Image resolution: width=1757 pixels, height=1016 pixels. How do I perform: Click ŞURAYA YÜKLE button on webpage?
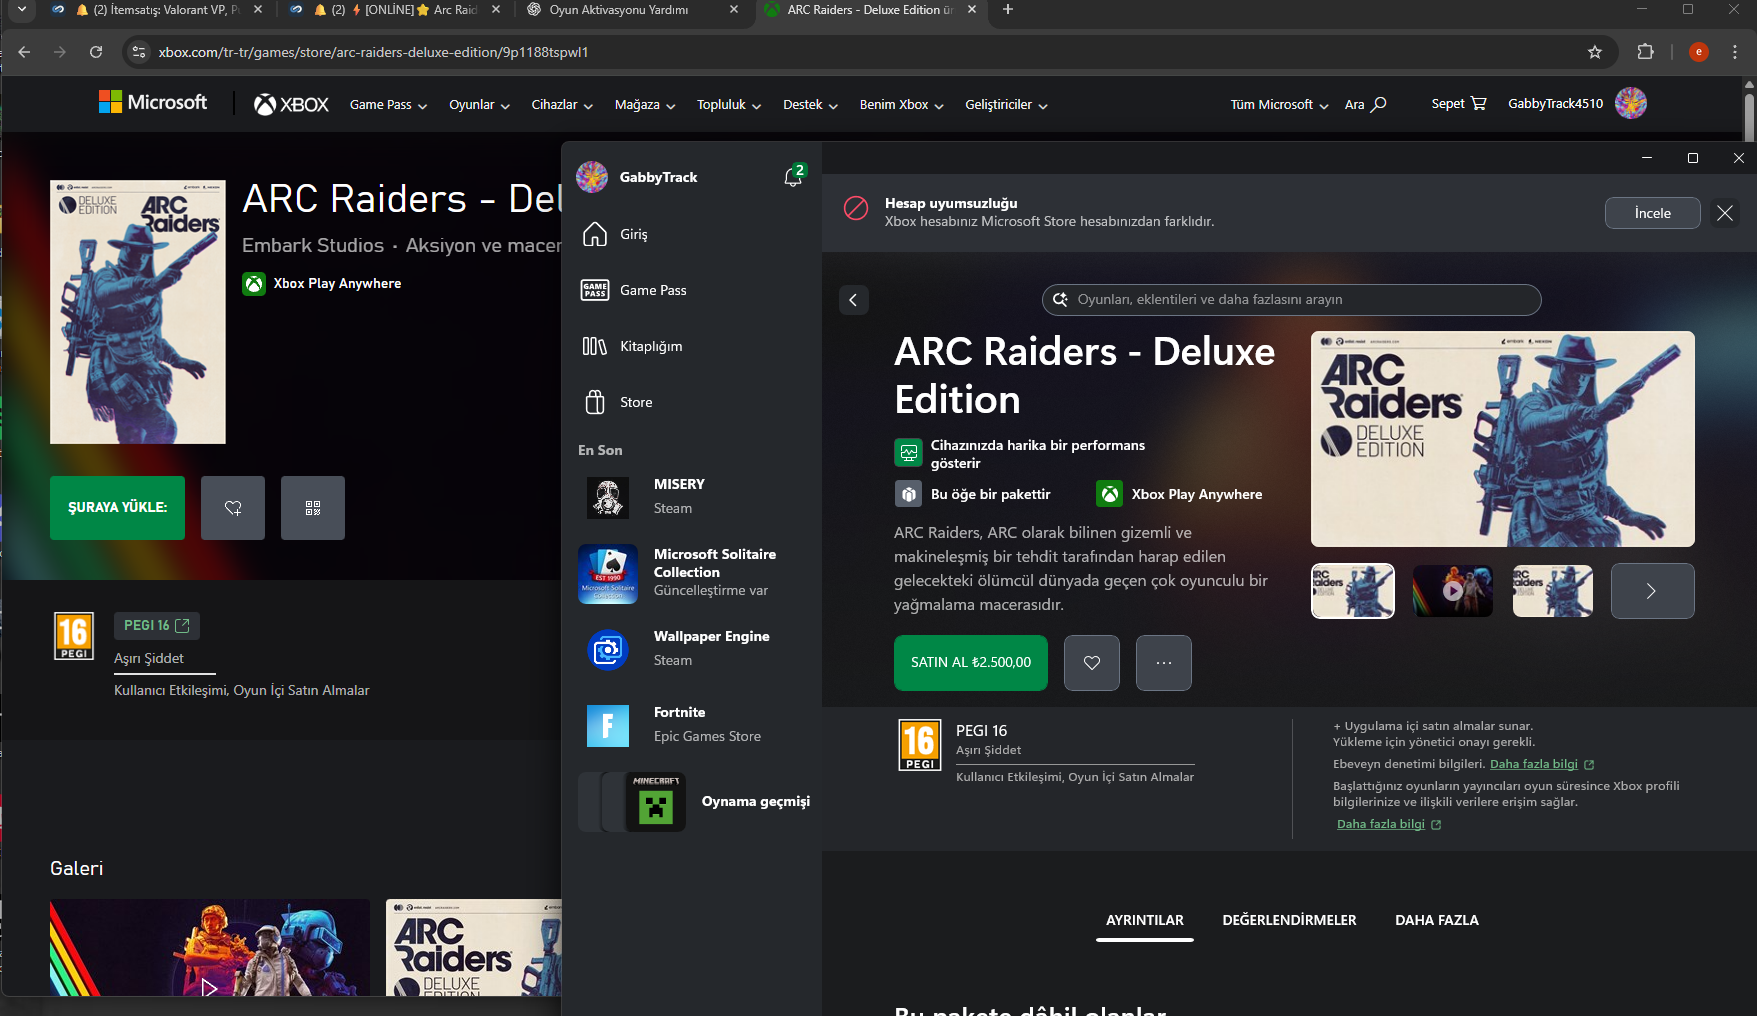click(x=117, y=507)
